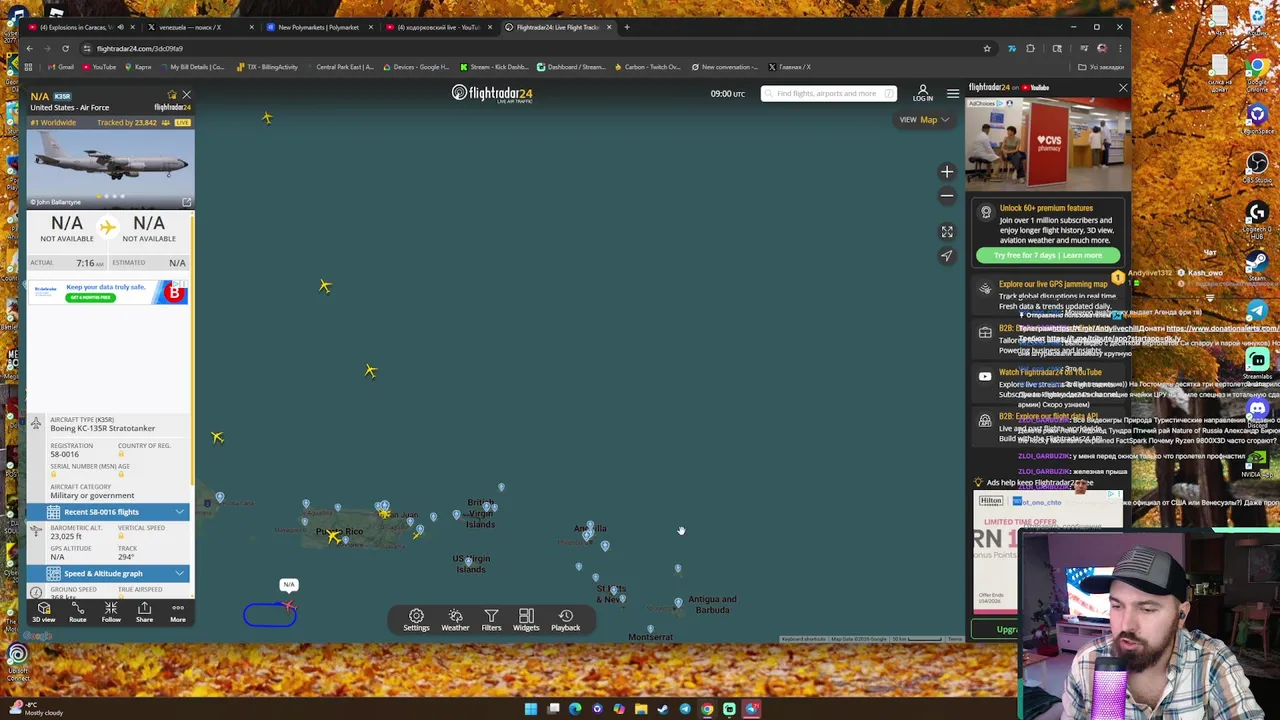Image resolution: width=1280 pixels, height=720 pixels.
Task: Open Weather layers
Action: 455,620
